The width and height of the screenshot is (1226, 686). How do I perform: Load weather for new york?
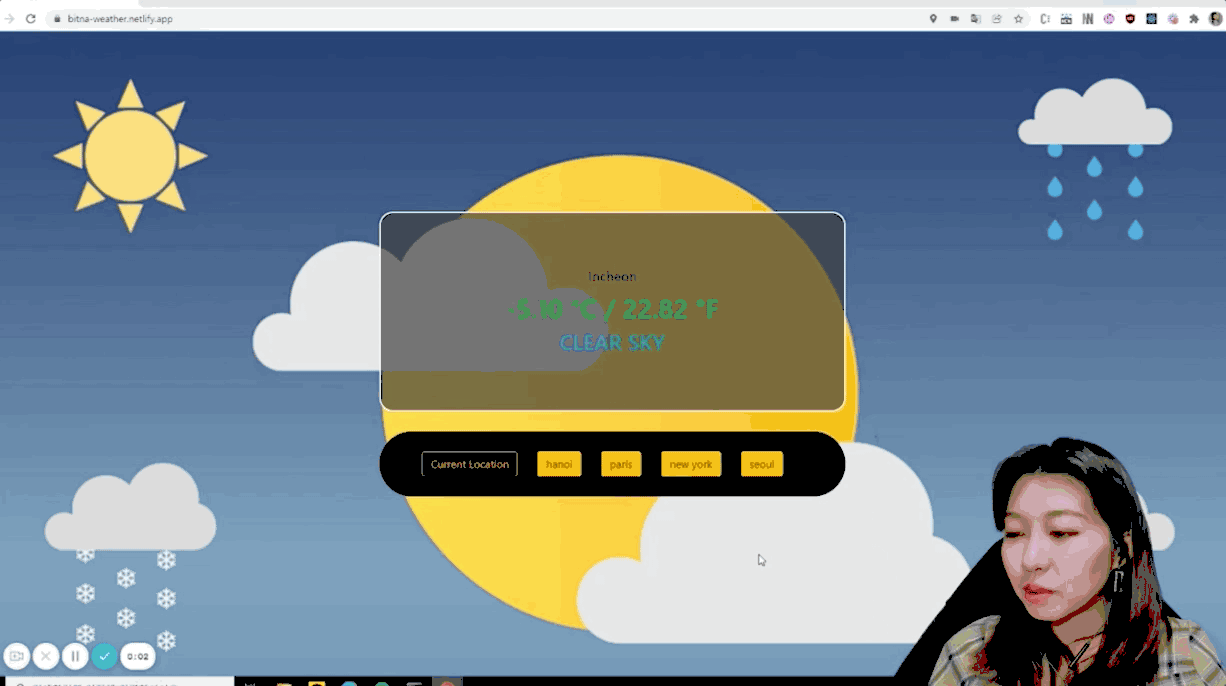(691, 464)
